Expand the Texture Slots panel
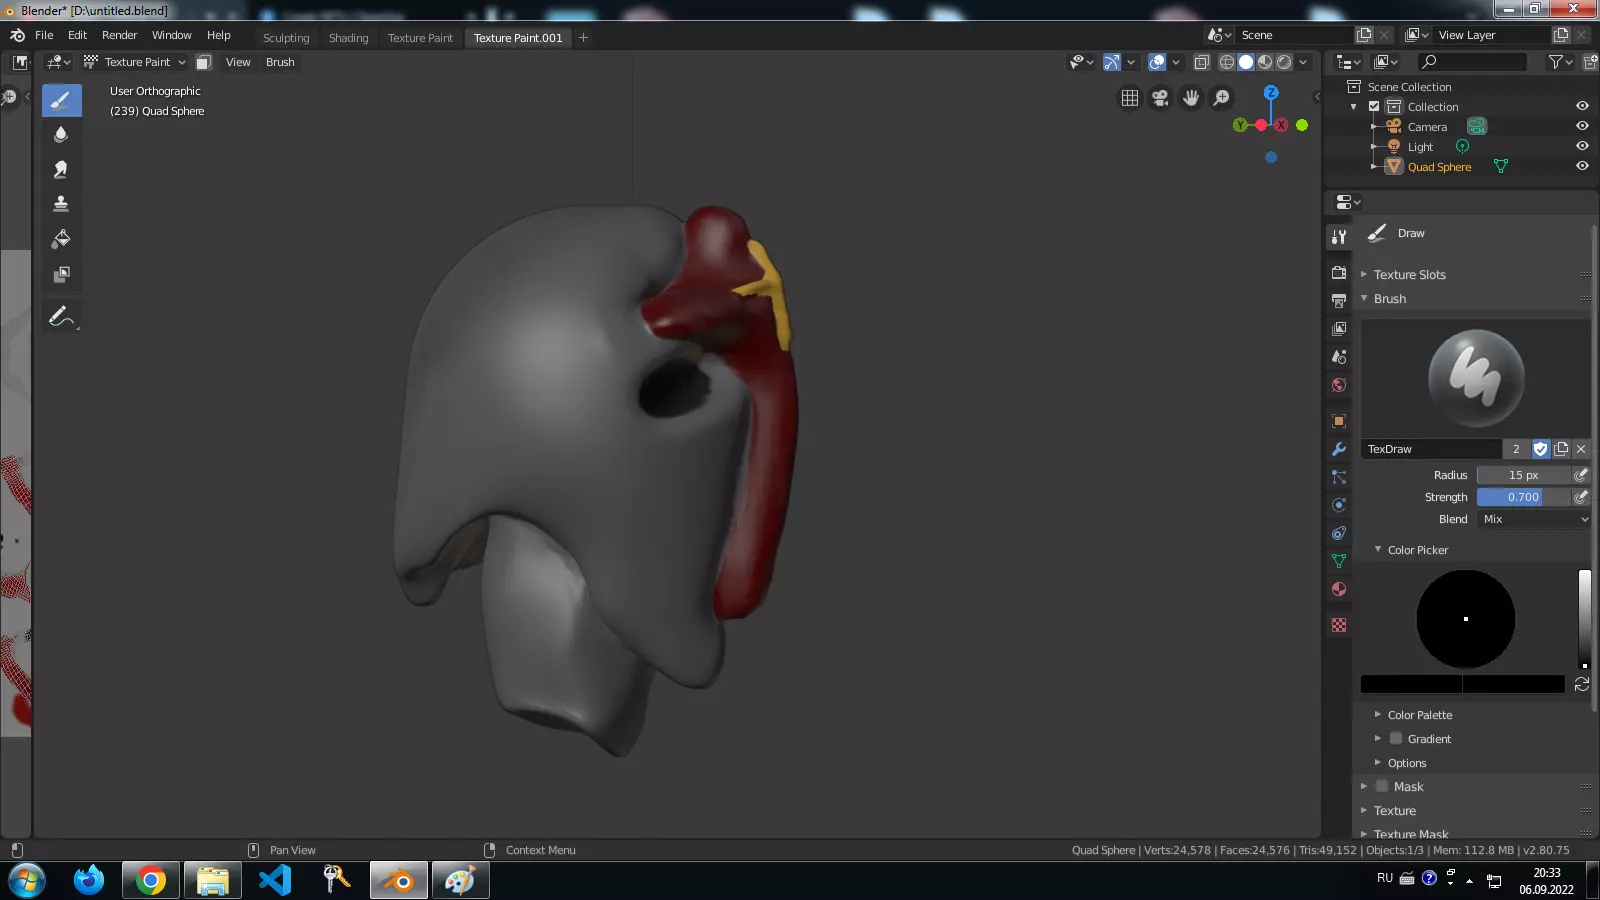Viewport: 1600px width, 900px height. (1409, 274)
